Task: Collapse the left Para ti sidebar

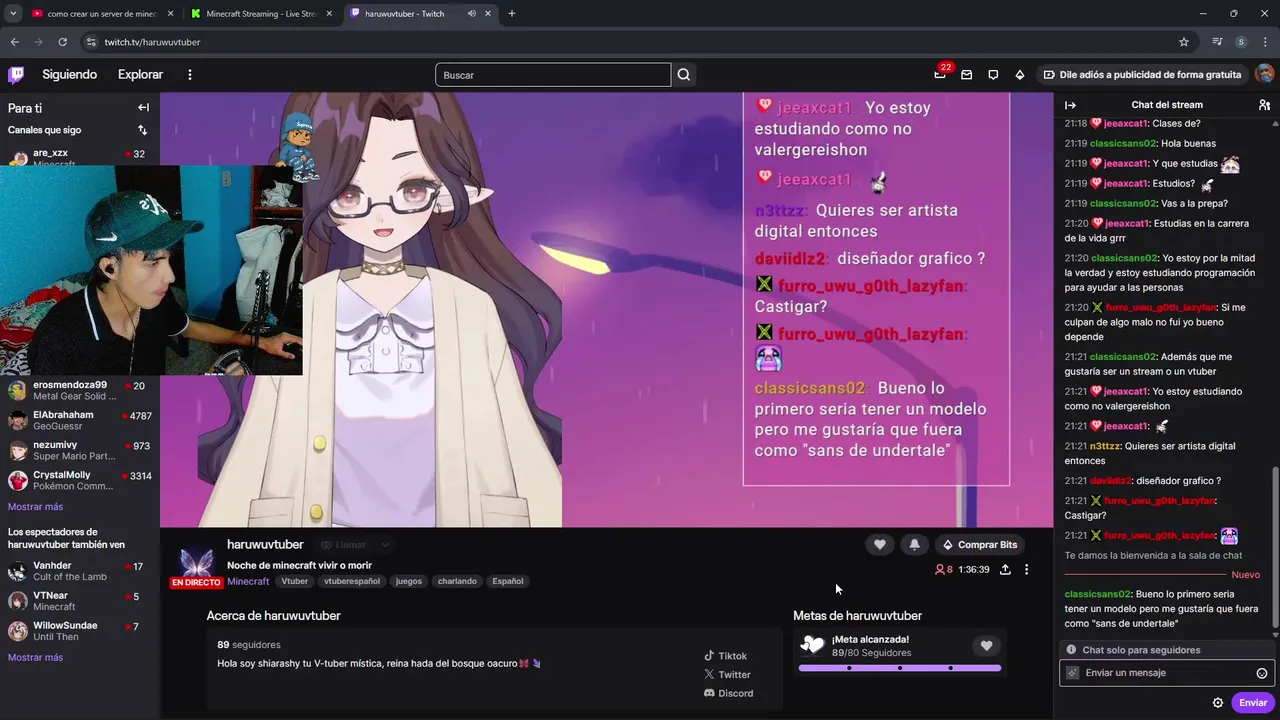Action: click(143, 108)
